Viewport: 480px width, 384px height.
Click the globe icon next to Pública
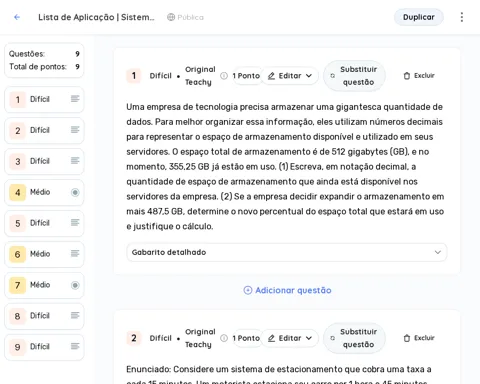click(x=171, y=17)
